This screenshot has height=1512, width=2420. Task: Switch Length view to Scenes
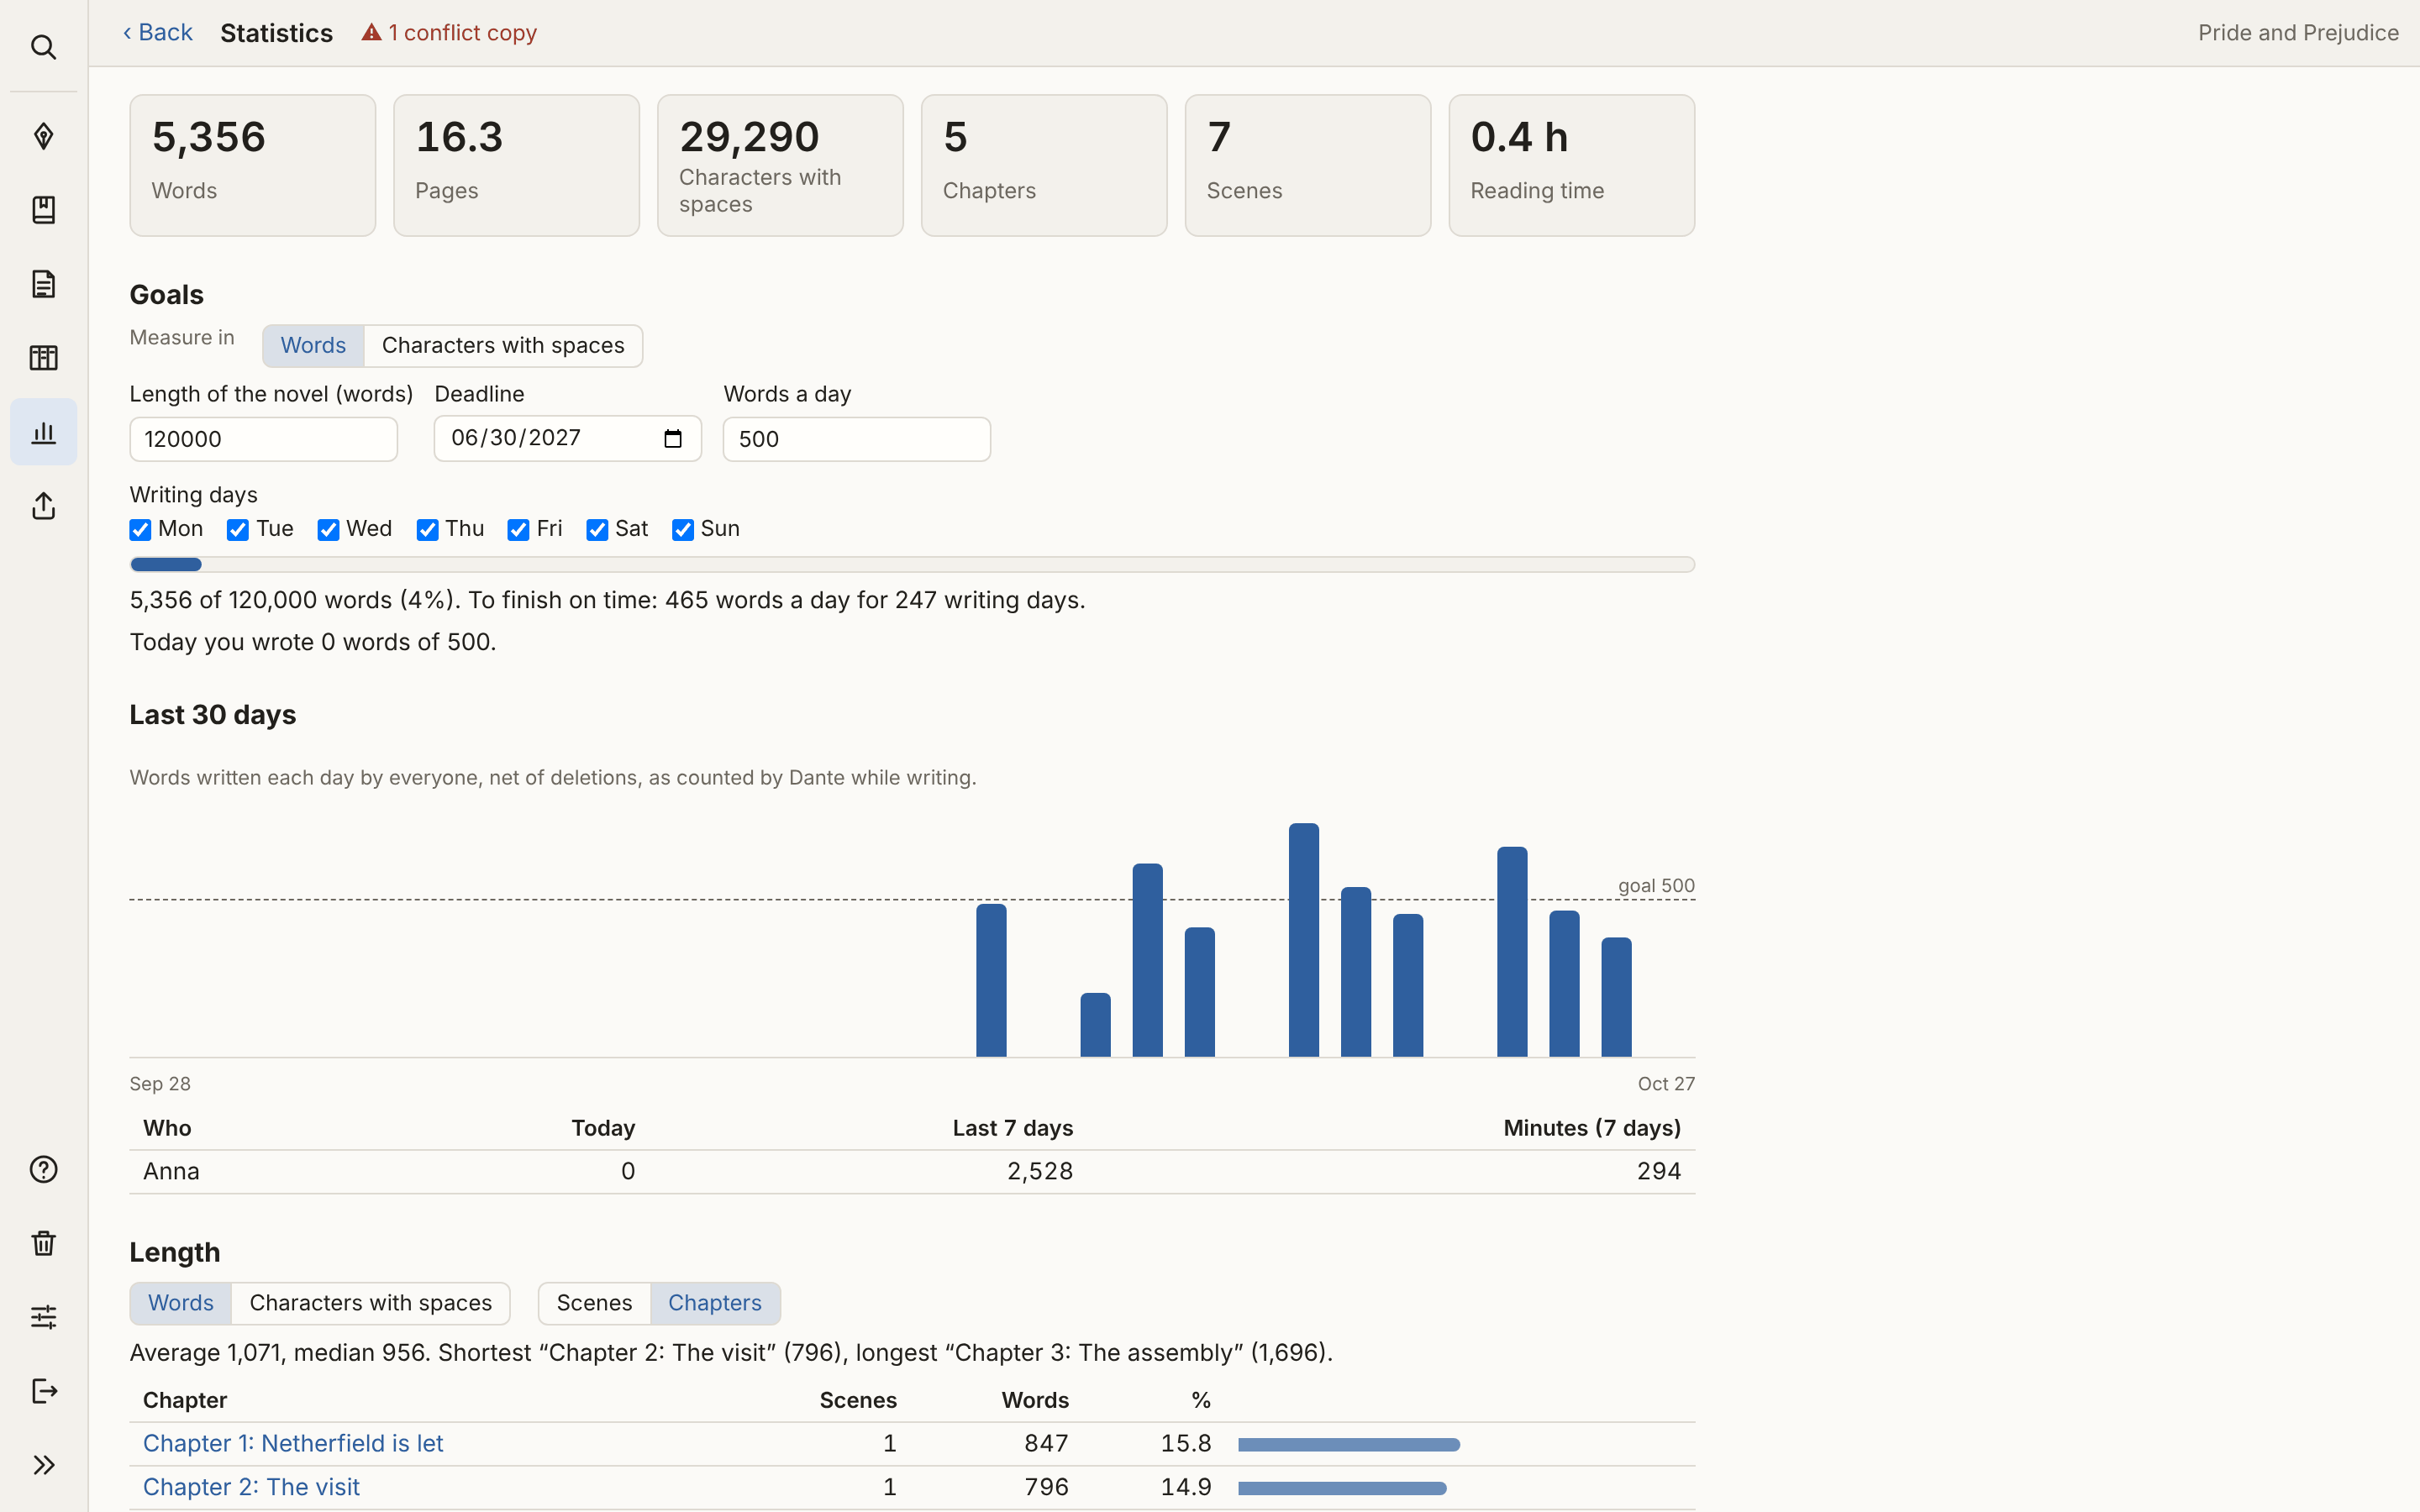click(594, 1303)
